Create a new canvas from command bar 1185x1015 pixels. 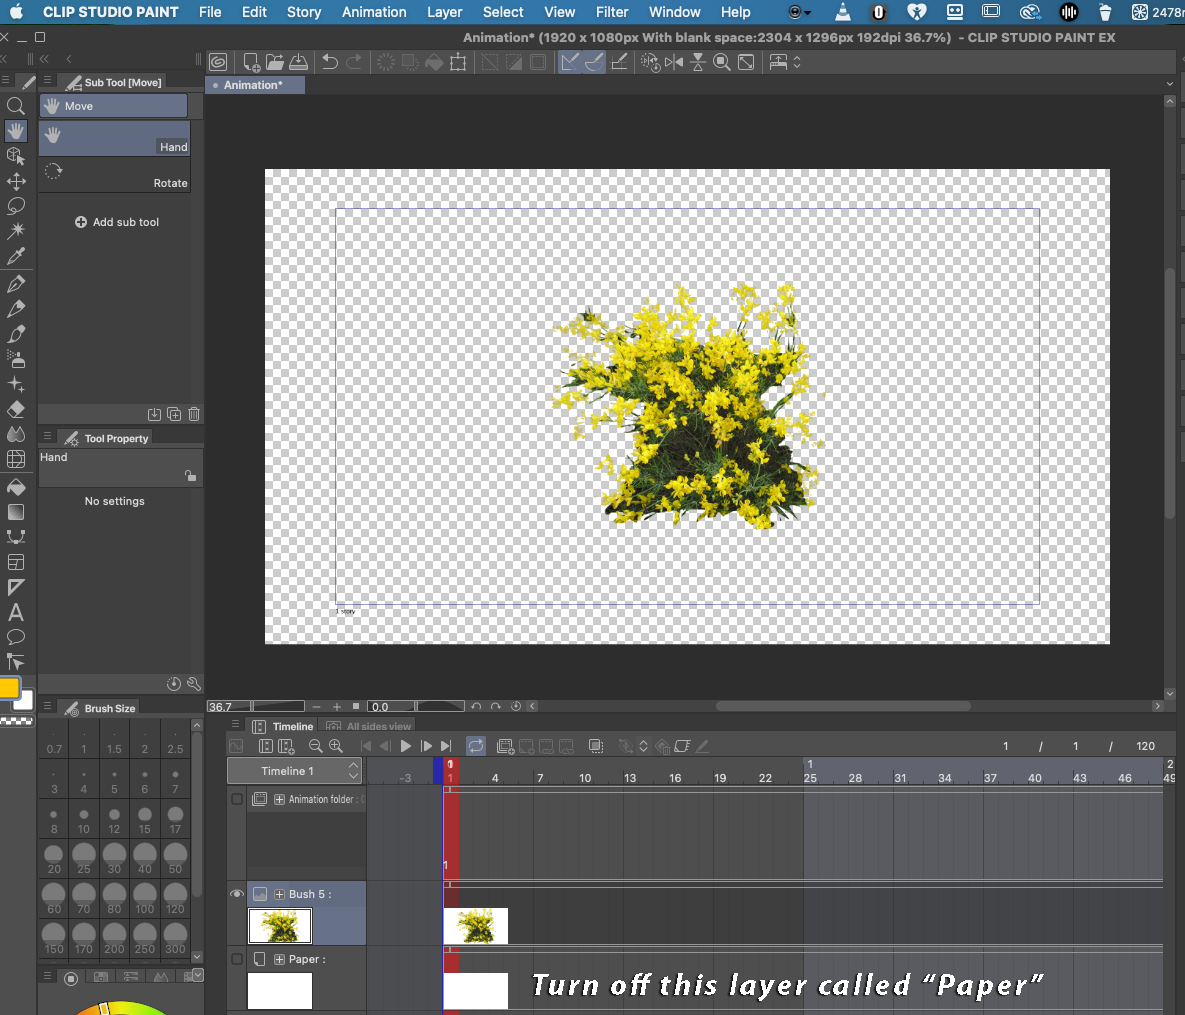point(251,62)
